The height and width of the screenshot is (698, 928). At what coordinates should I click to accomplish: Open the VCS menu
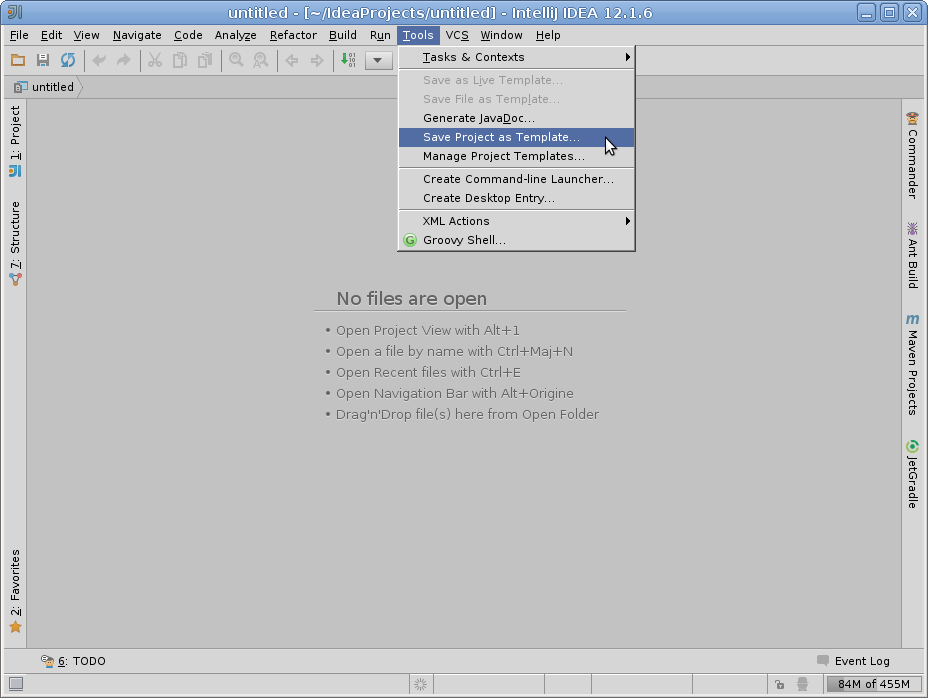(457, 35)
